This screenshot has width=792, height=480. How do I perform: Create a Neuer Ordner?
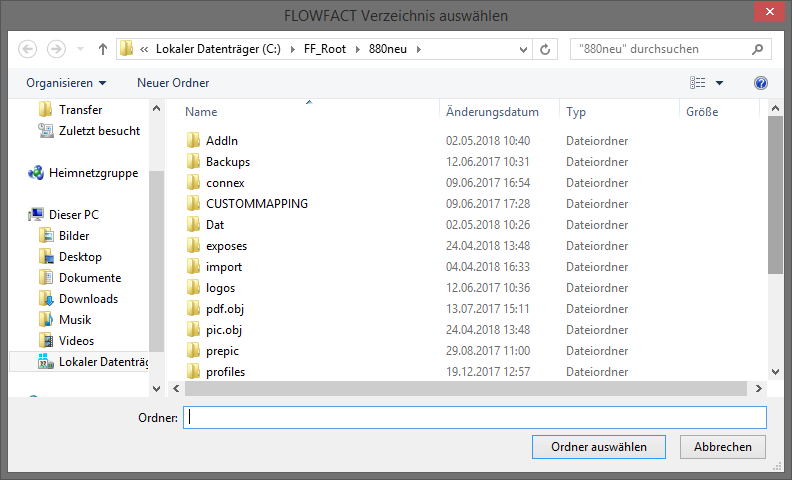[173, 83]
